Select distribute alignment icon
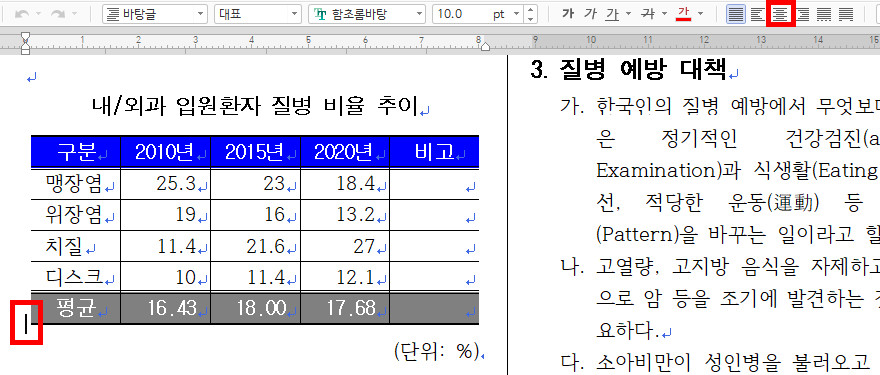Viewport: 880px width, 375px height. 824,14
